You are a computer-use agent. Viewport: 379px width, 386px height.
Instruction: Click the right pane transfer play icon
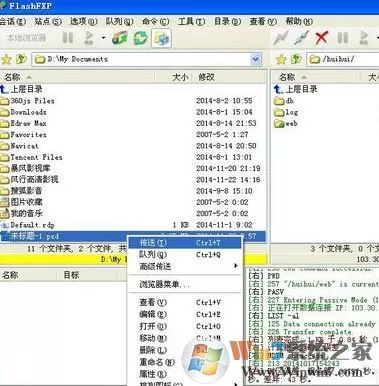[x=364, y=38]
